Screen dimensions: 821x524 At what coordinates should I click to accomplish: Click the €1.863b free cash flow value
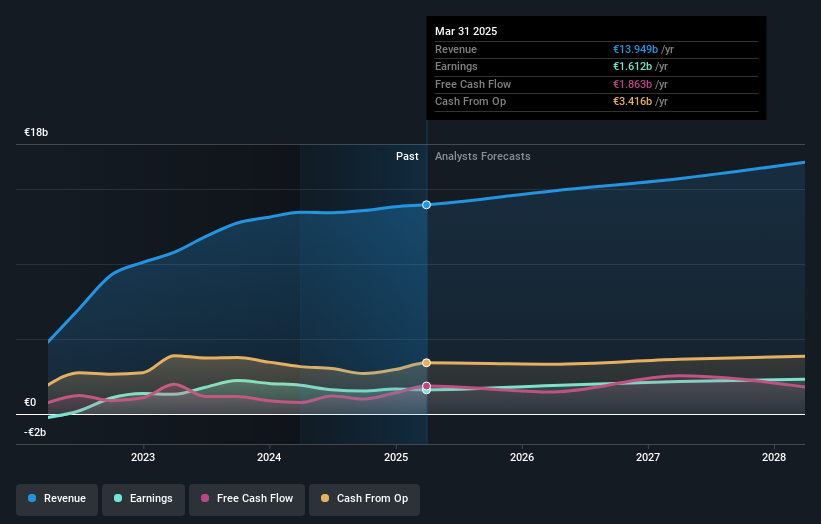pos(633,84)
